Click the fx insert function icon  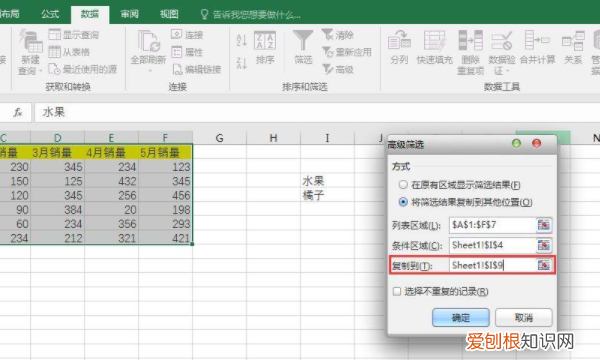coord(18,112)
